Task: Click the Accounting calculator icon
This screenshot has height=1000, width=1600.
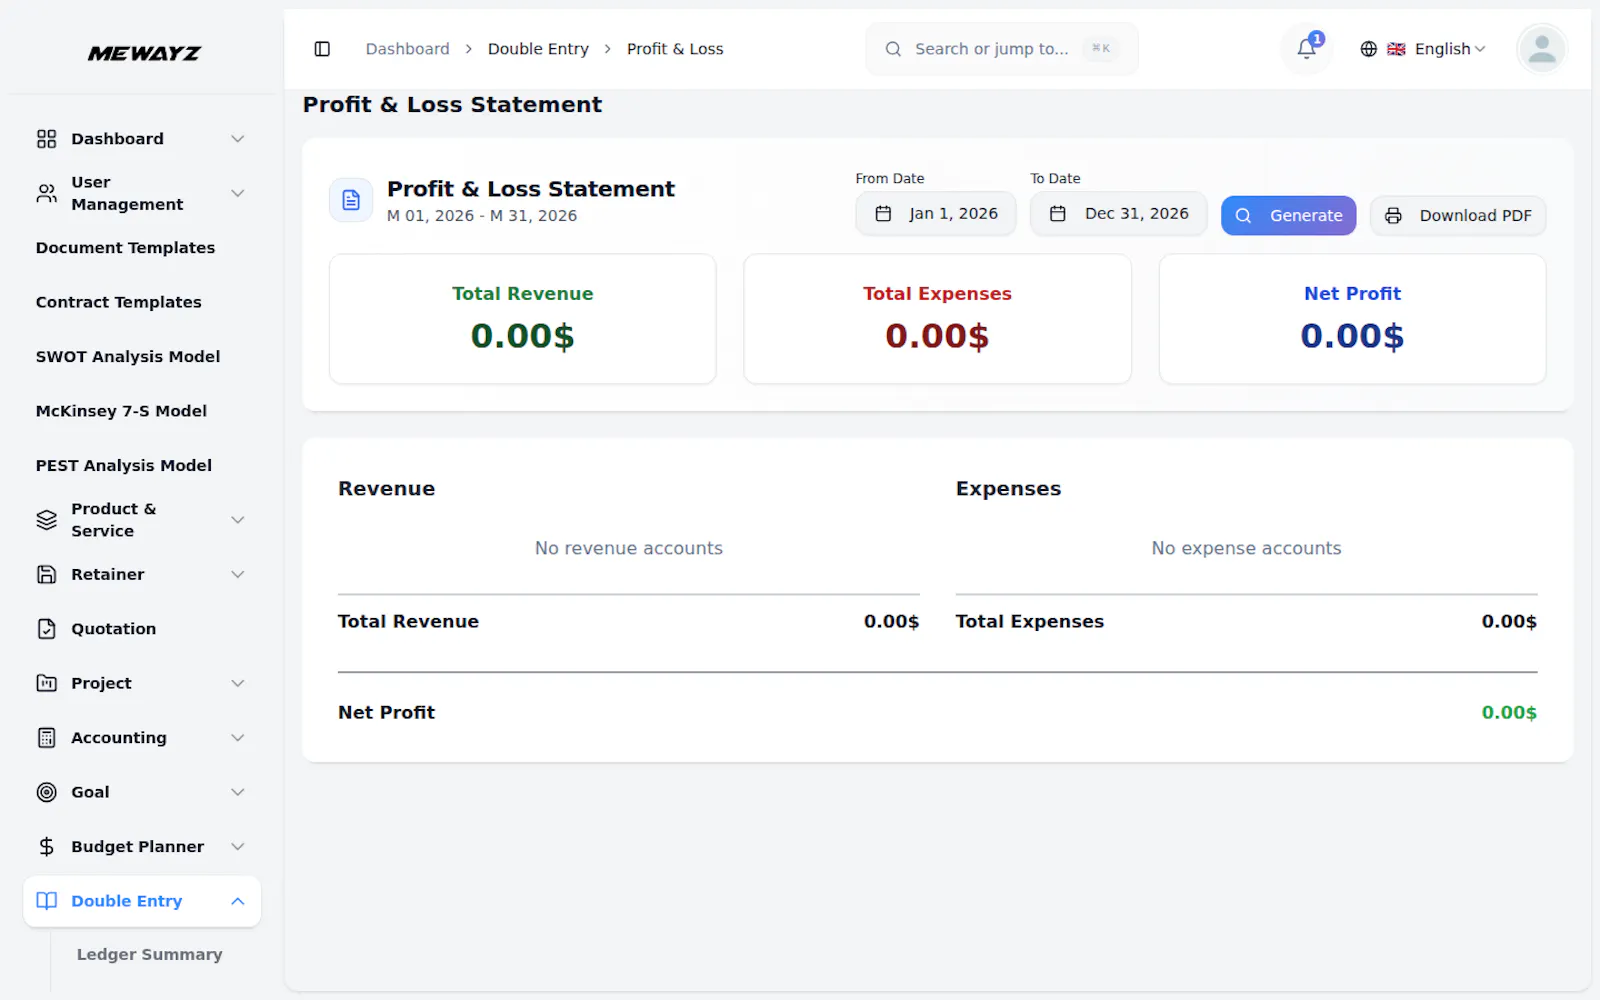Action: click(46, 738)
